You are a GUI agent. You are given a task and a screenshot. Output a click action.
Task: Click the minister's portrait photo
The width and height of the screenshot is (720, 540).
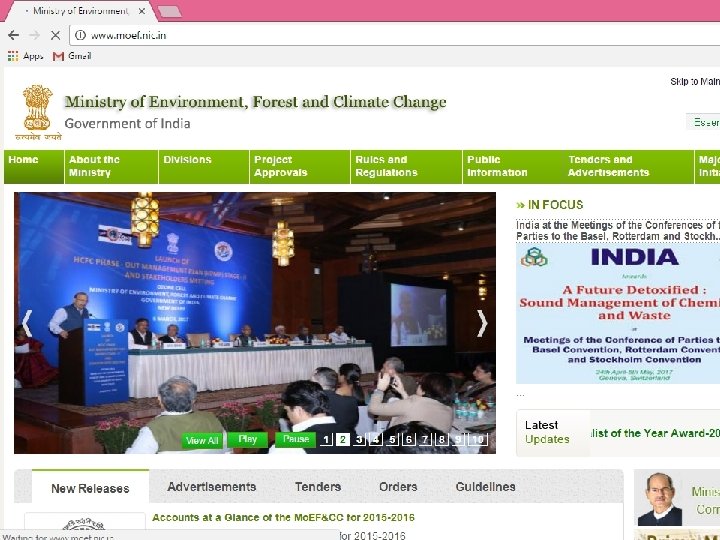click(x=660, y=499)
